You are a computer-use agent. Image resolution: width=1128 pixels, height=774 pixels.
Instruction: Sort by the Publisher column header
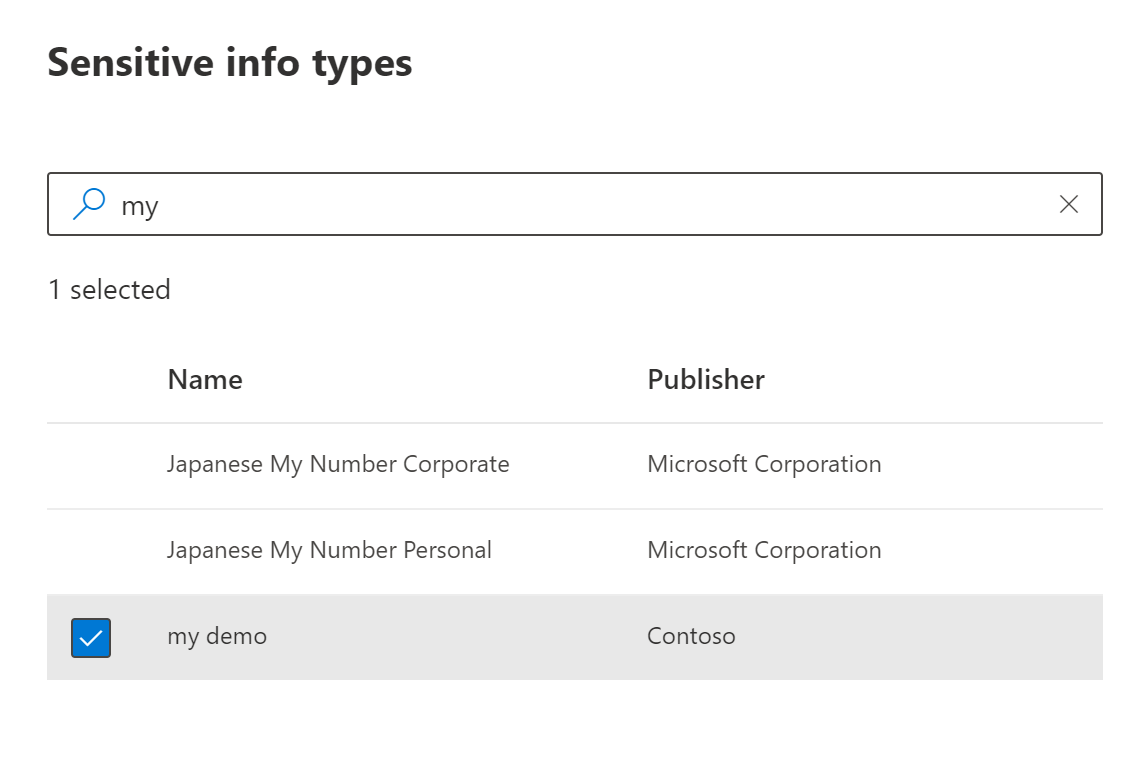coord(706,380)
